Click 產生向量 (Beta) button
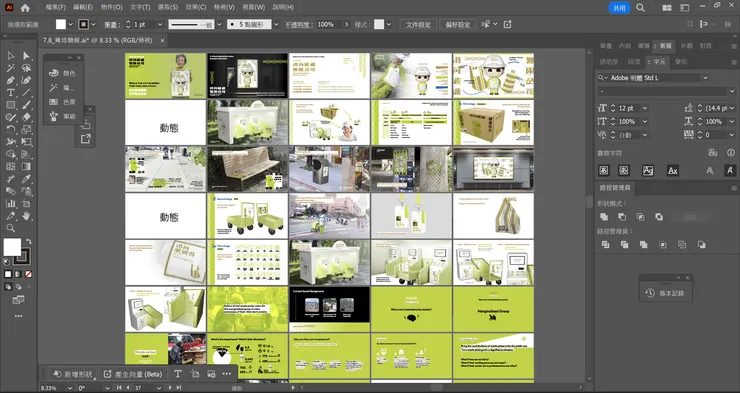The image size is (740, 393). [x=133, y=374]
